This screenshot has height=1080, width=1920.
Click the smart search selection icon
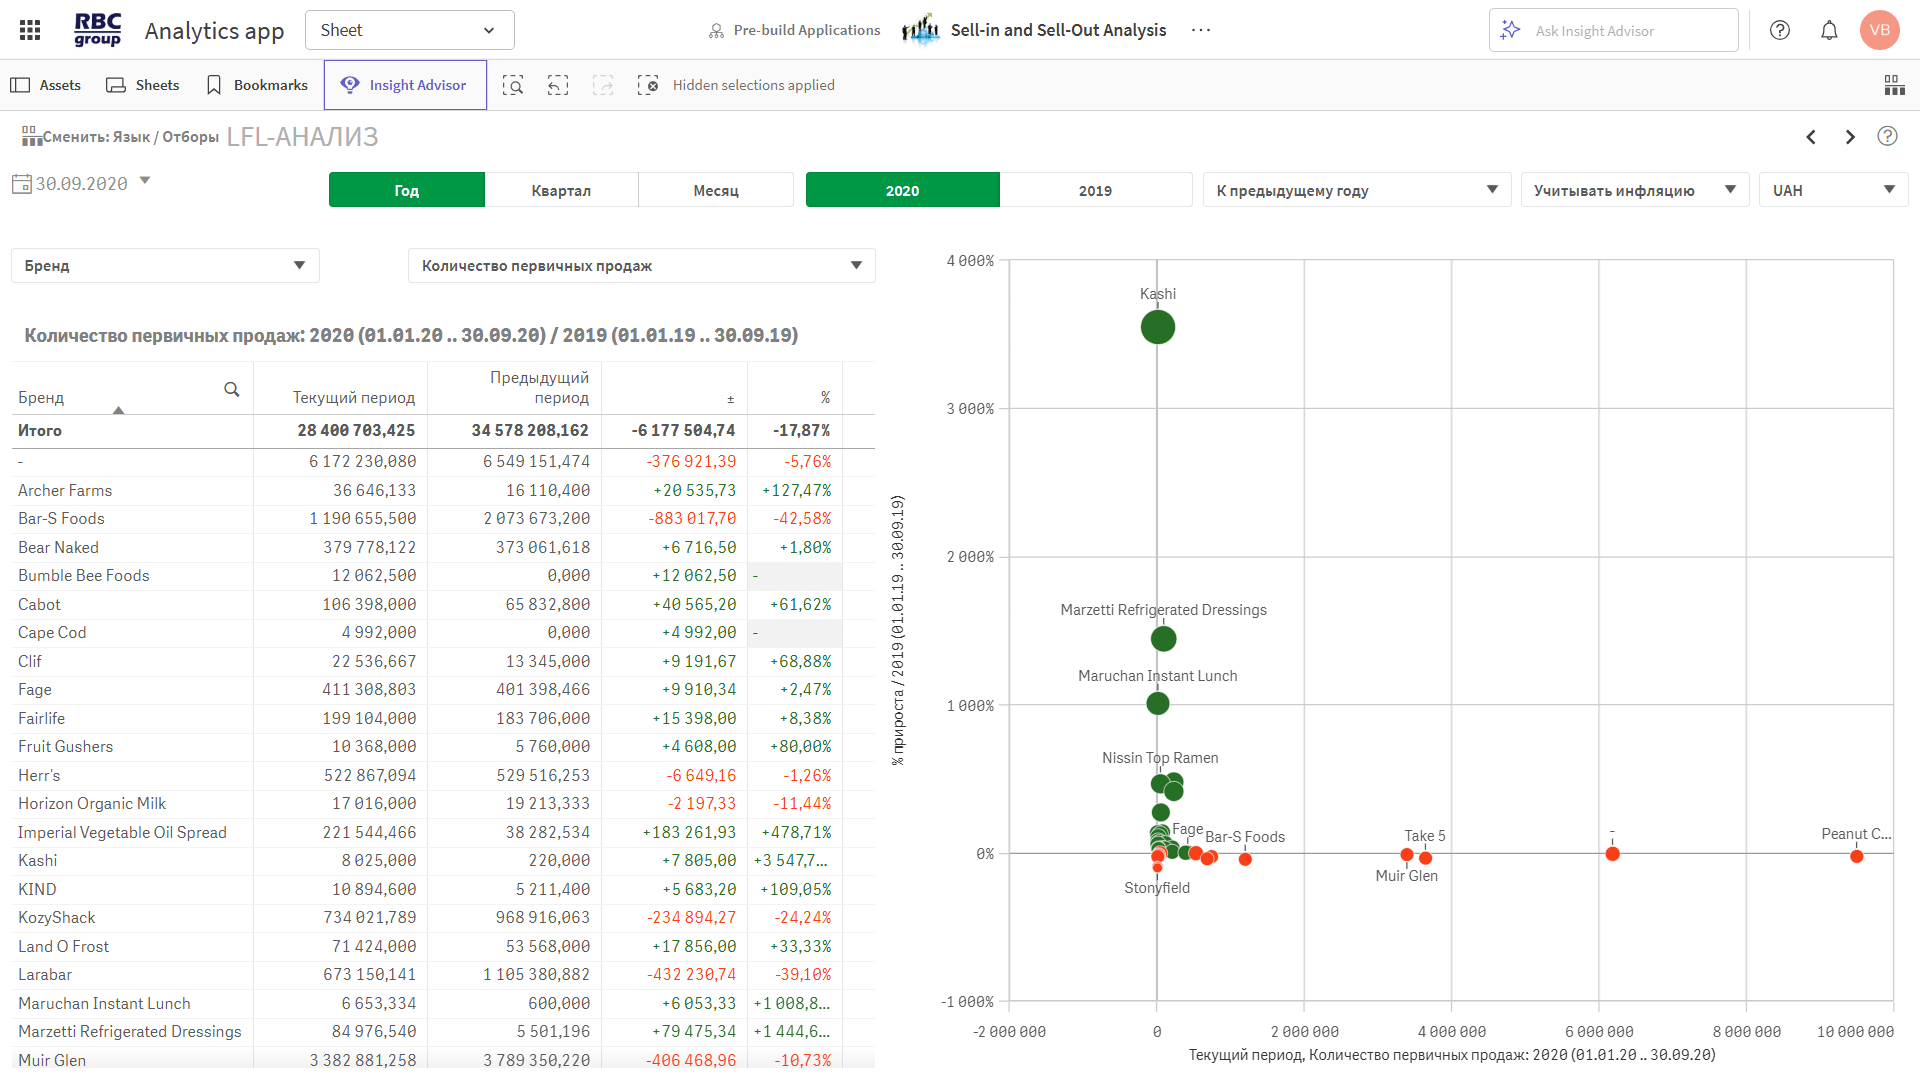pyautogui.click(x=513, y=85)
